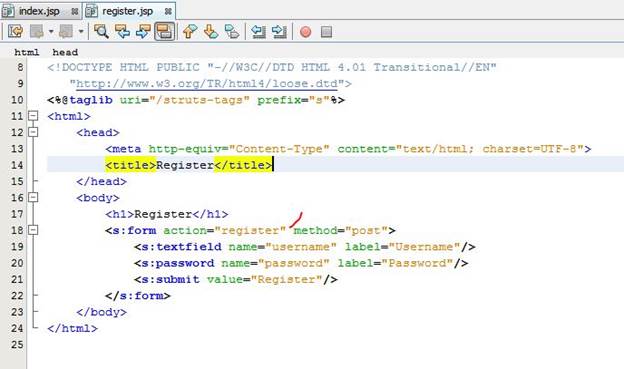
Task: Click the html breadcrumb
Action: 27,52
